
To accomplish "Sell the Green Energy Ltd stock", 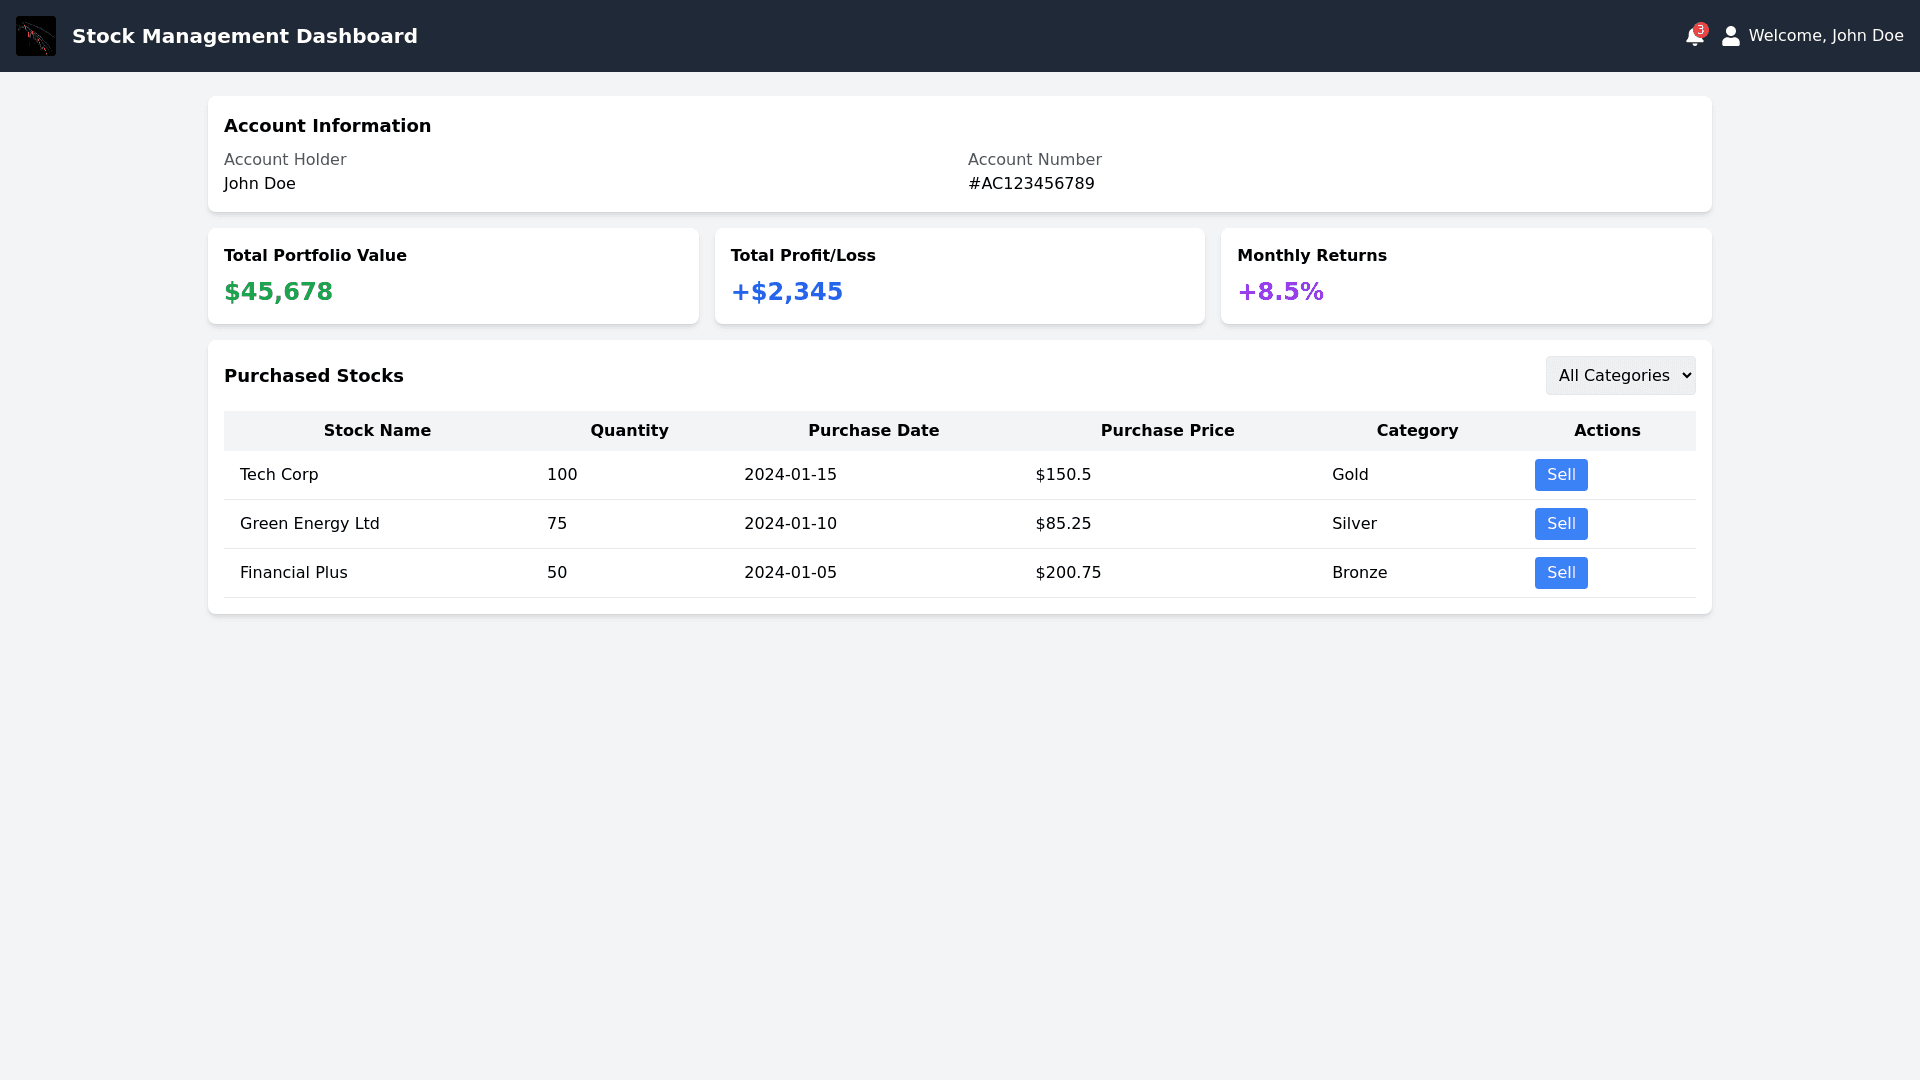I will pos(1560,524).
